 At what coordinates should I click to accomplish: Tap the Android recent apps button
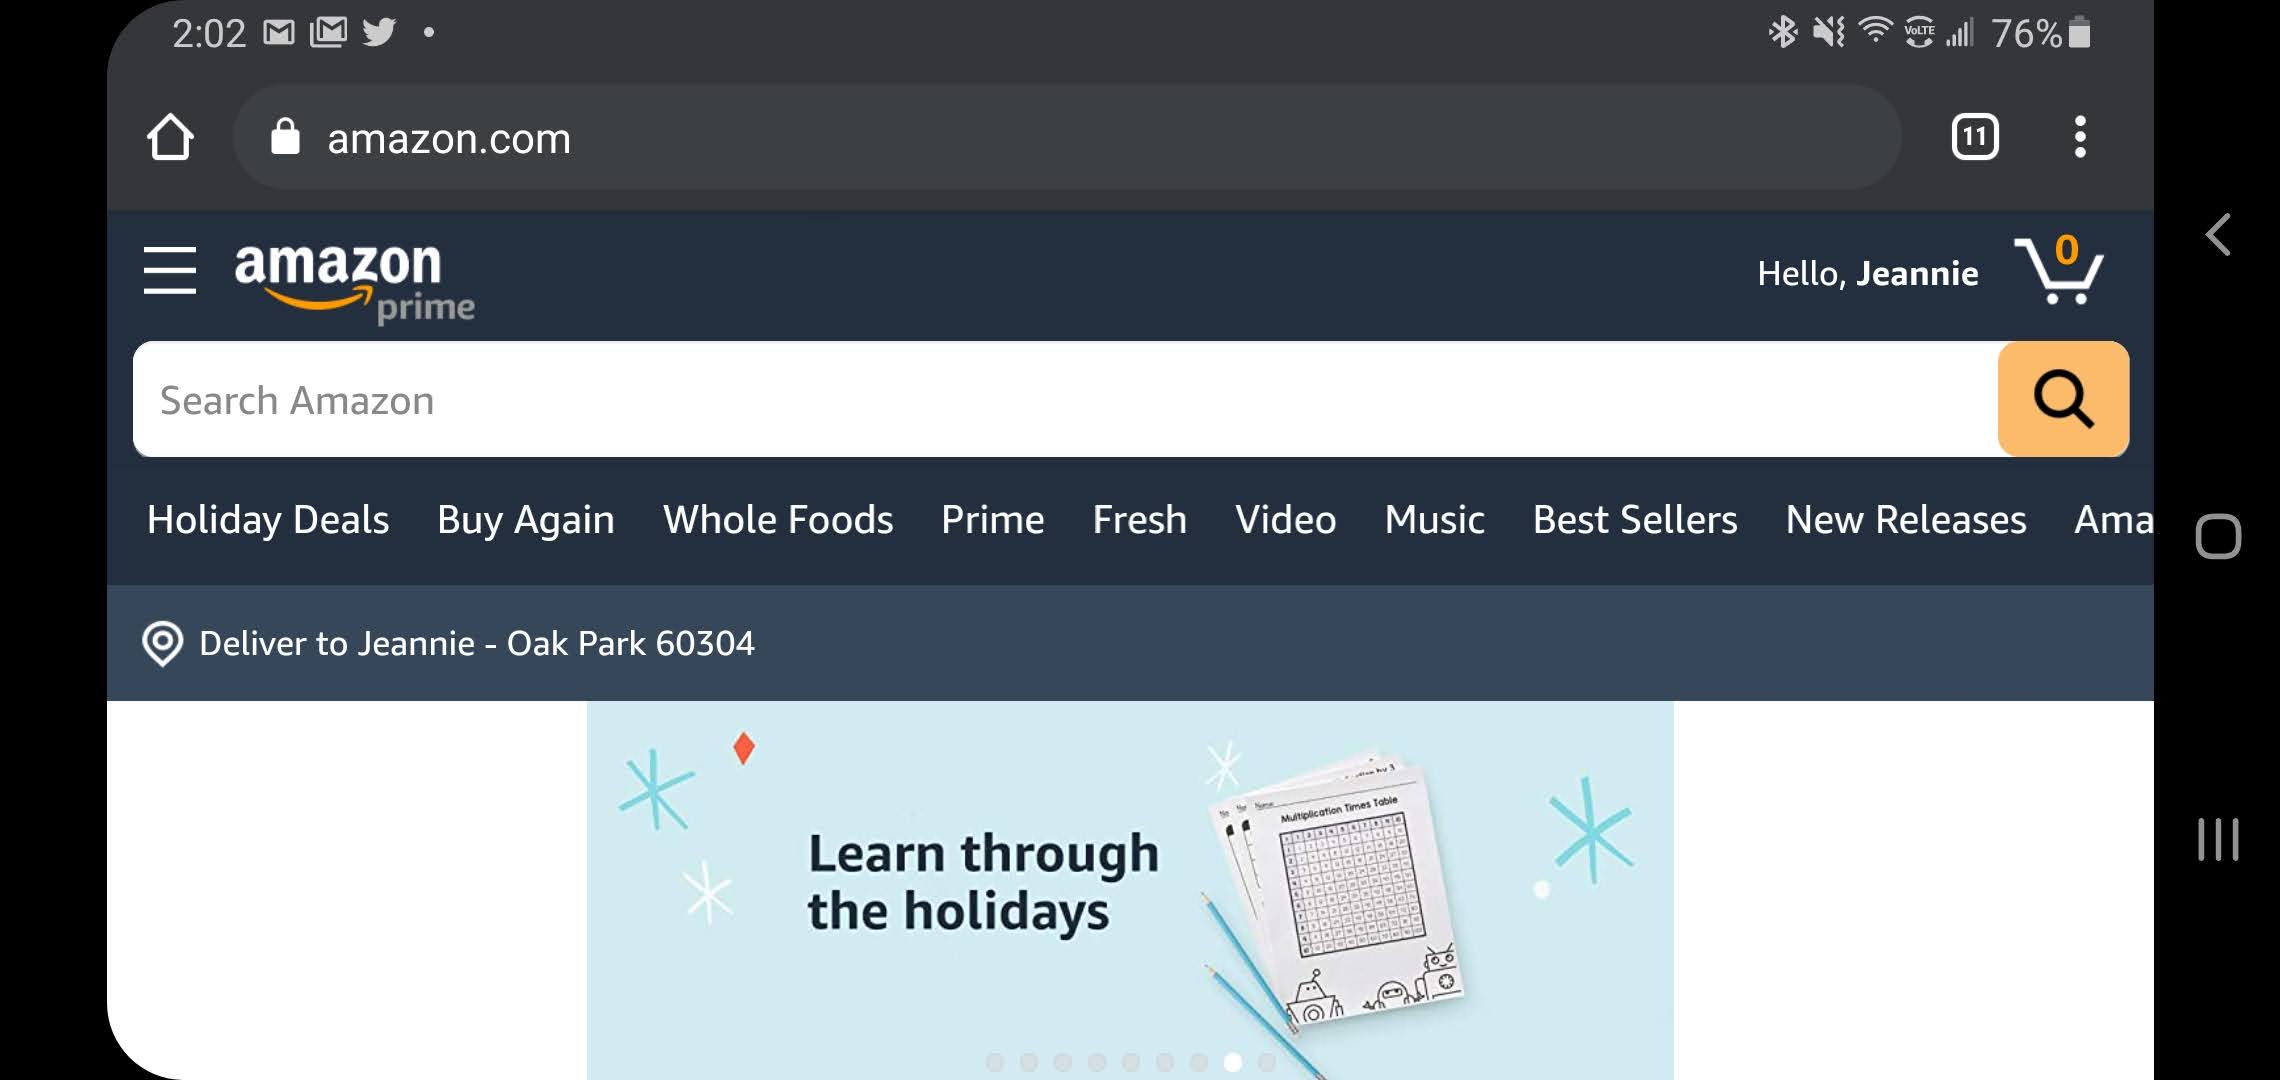pos(2218,838)
